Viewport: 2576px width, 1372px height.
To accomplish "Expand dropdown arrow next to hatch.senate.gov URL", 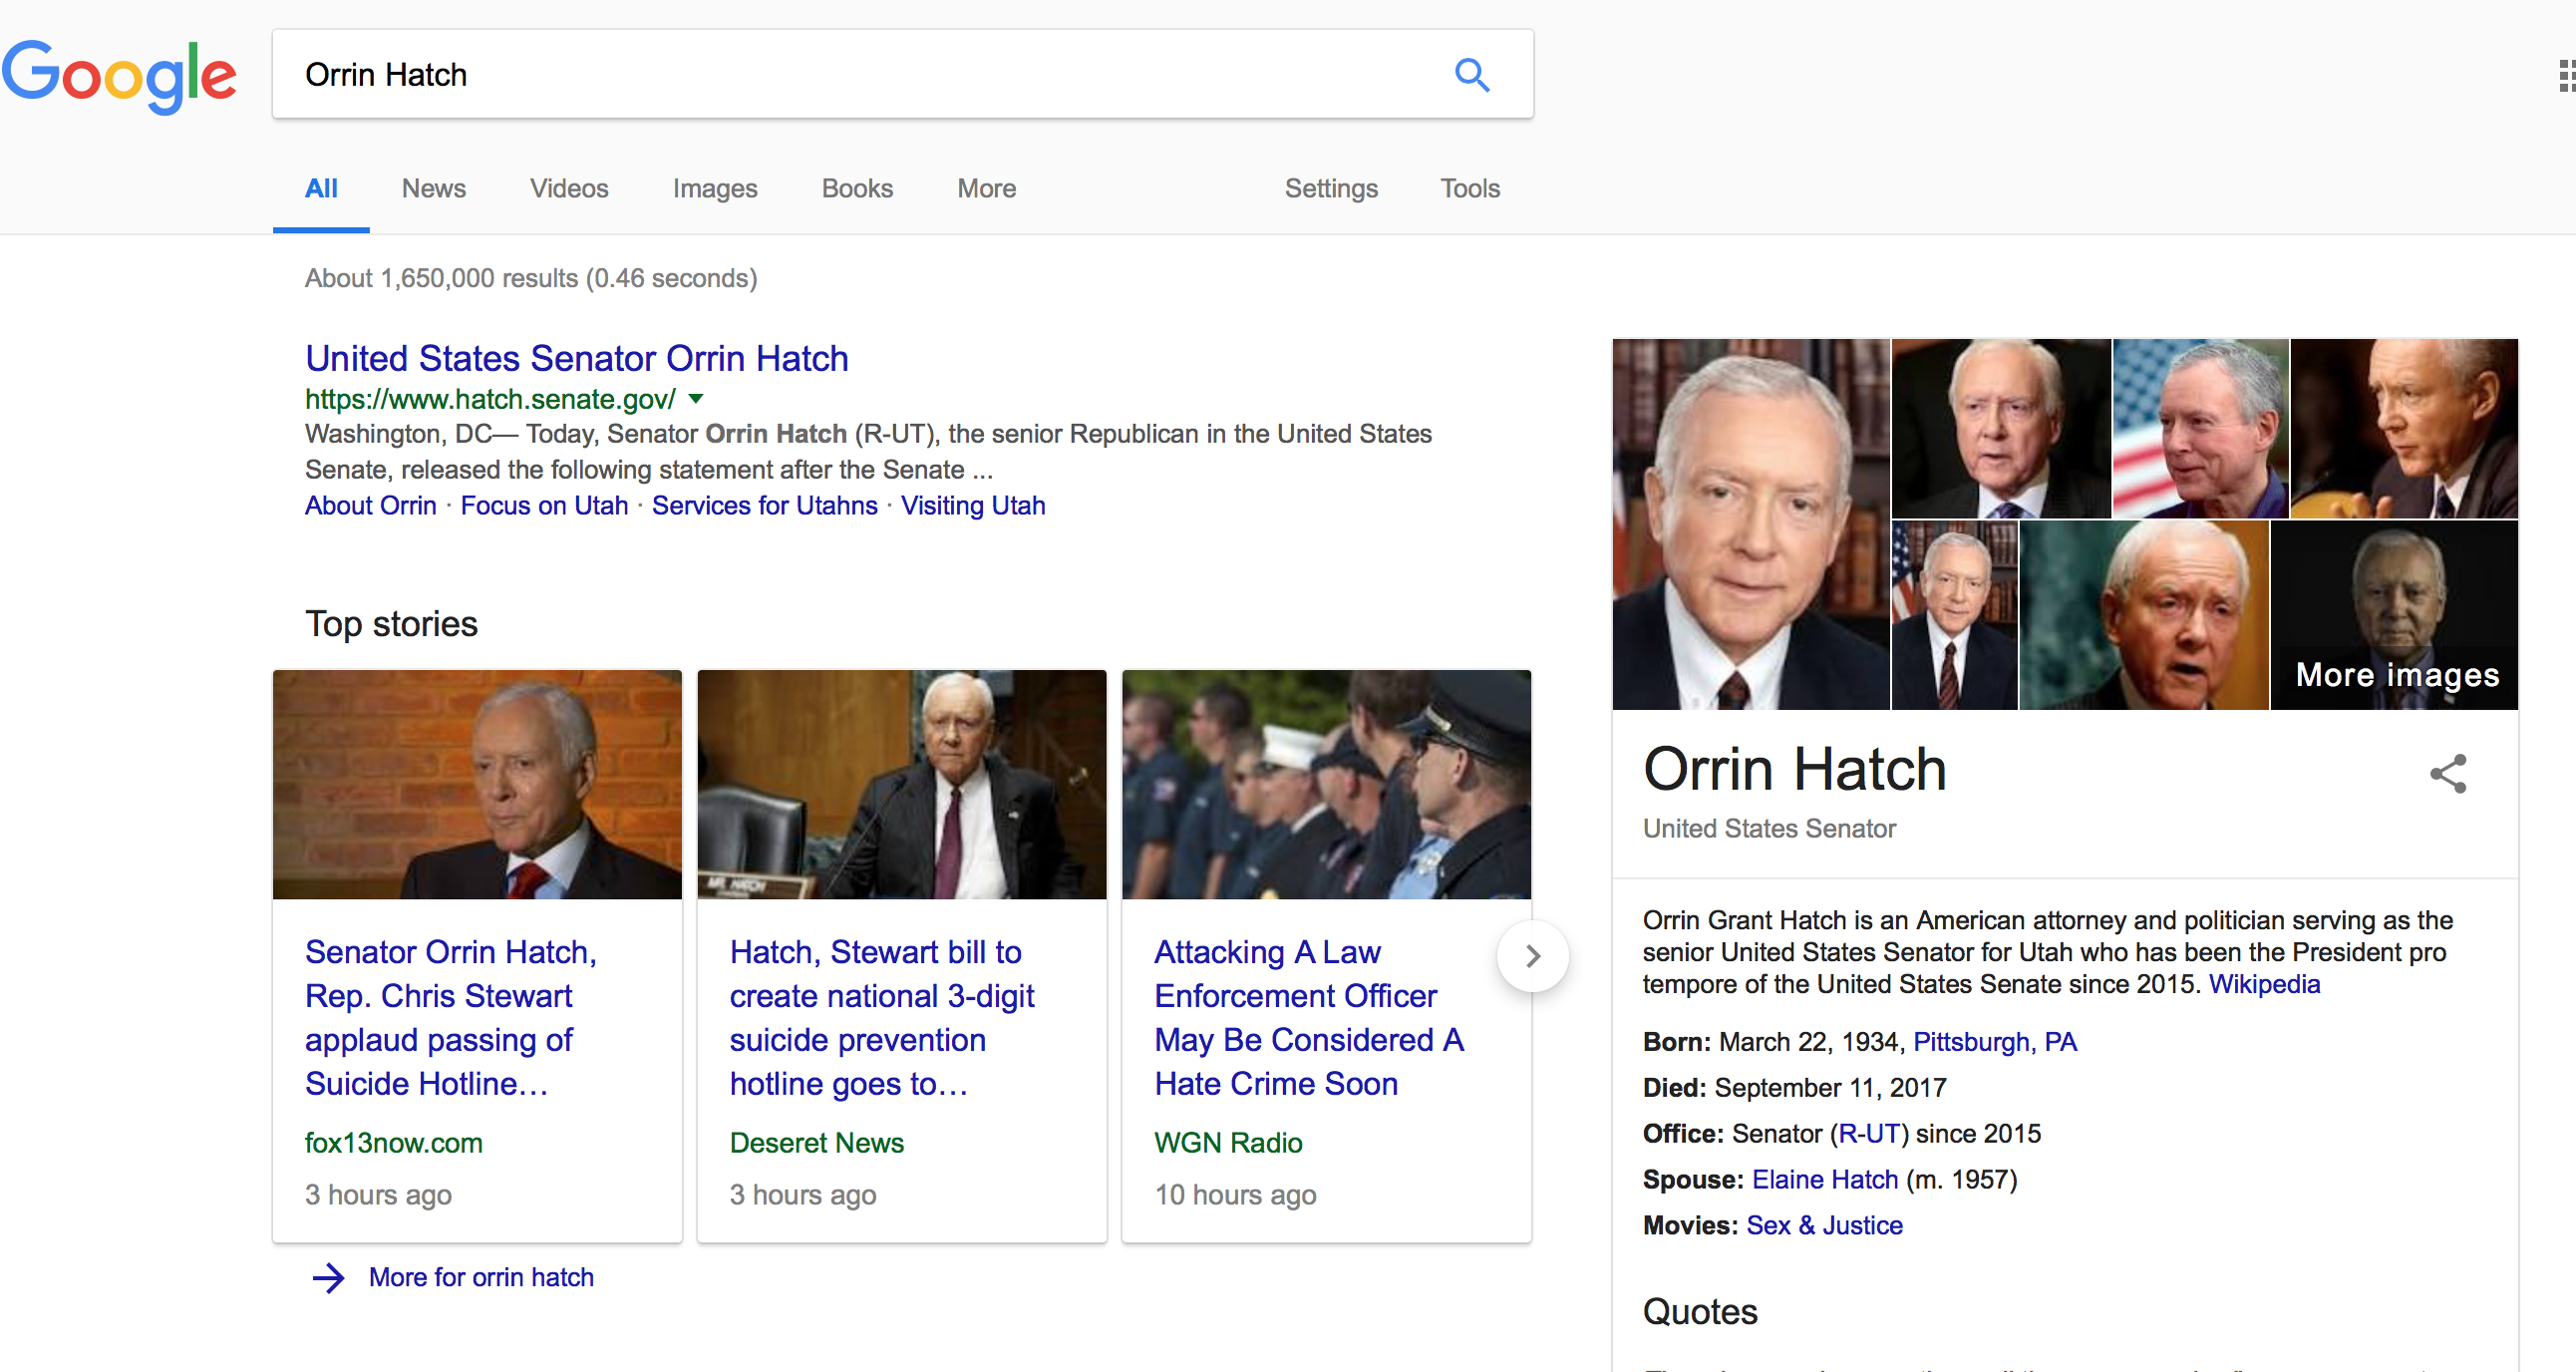I will coord(696,399).
